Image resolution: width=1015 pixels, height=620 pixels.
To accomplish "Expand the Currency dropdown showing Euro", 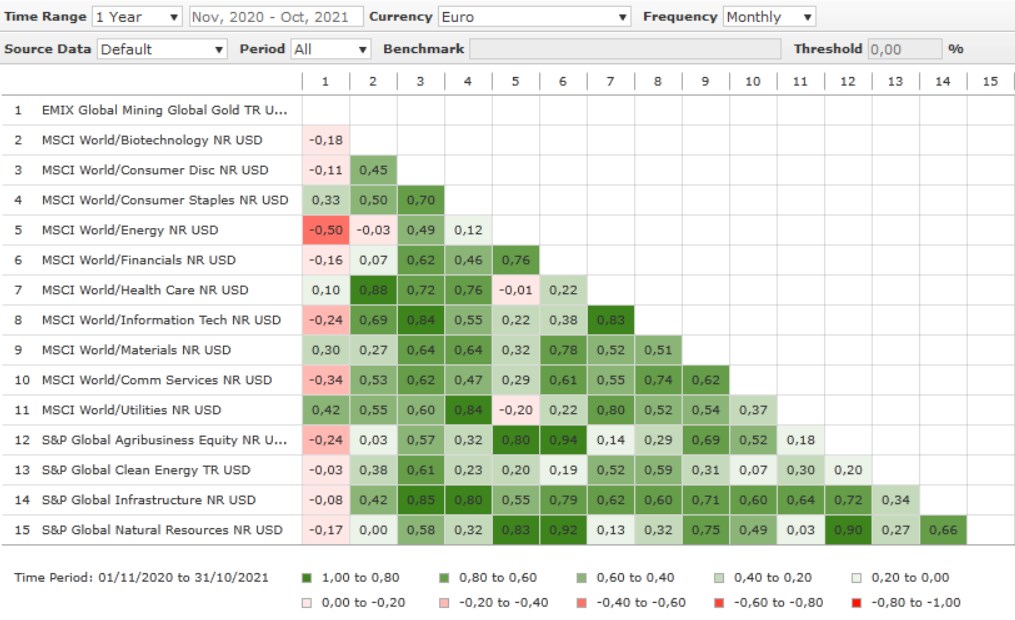I will pos(534,17).
